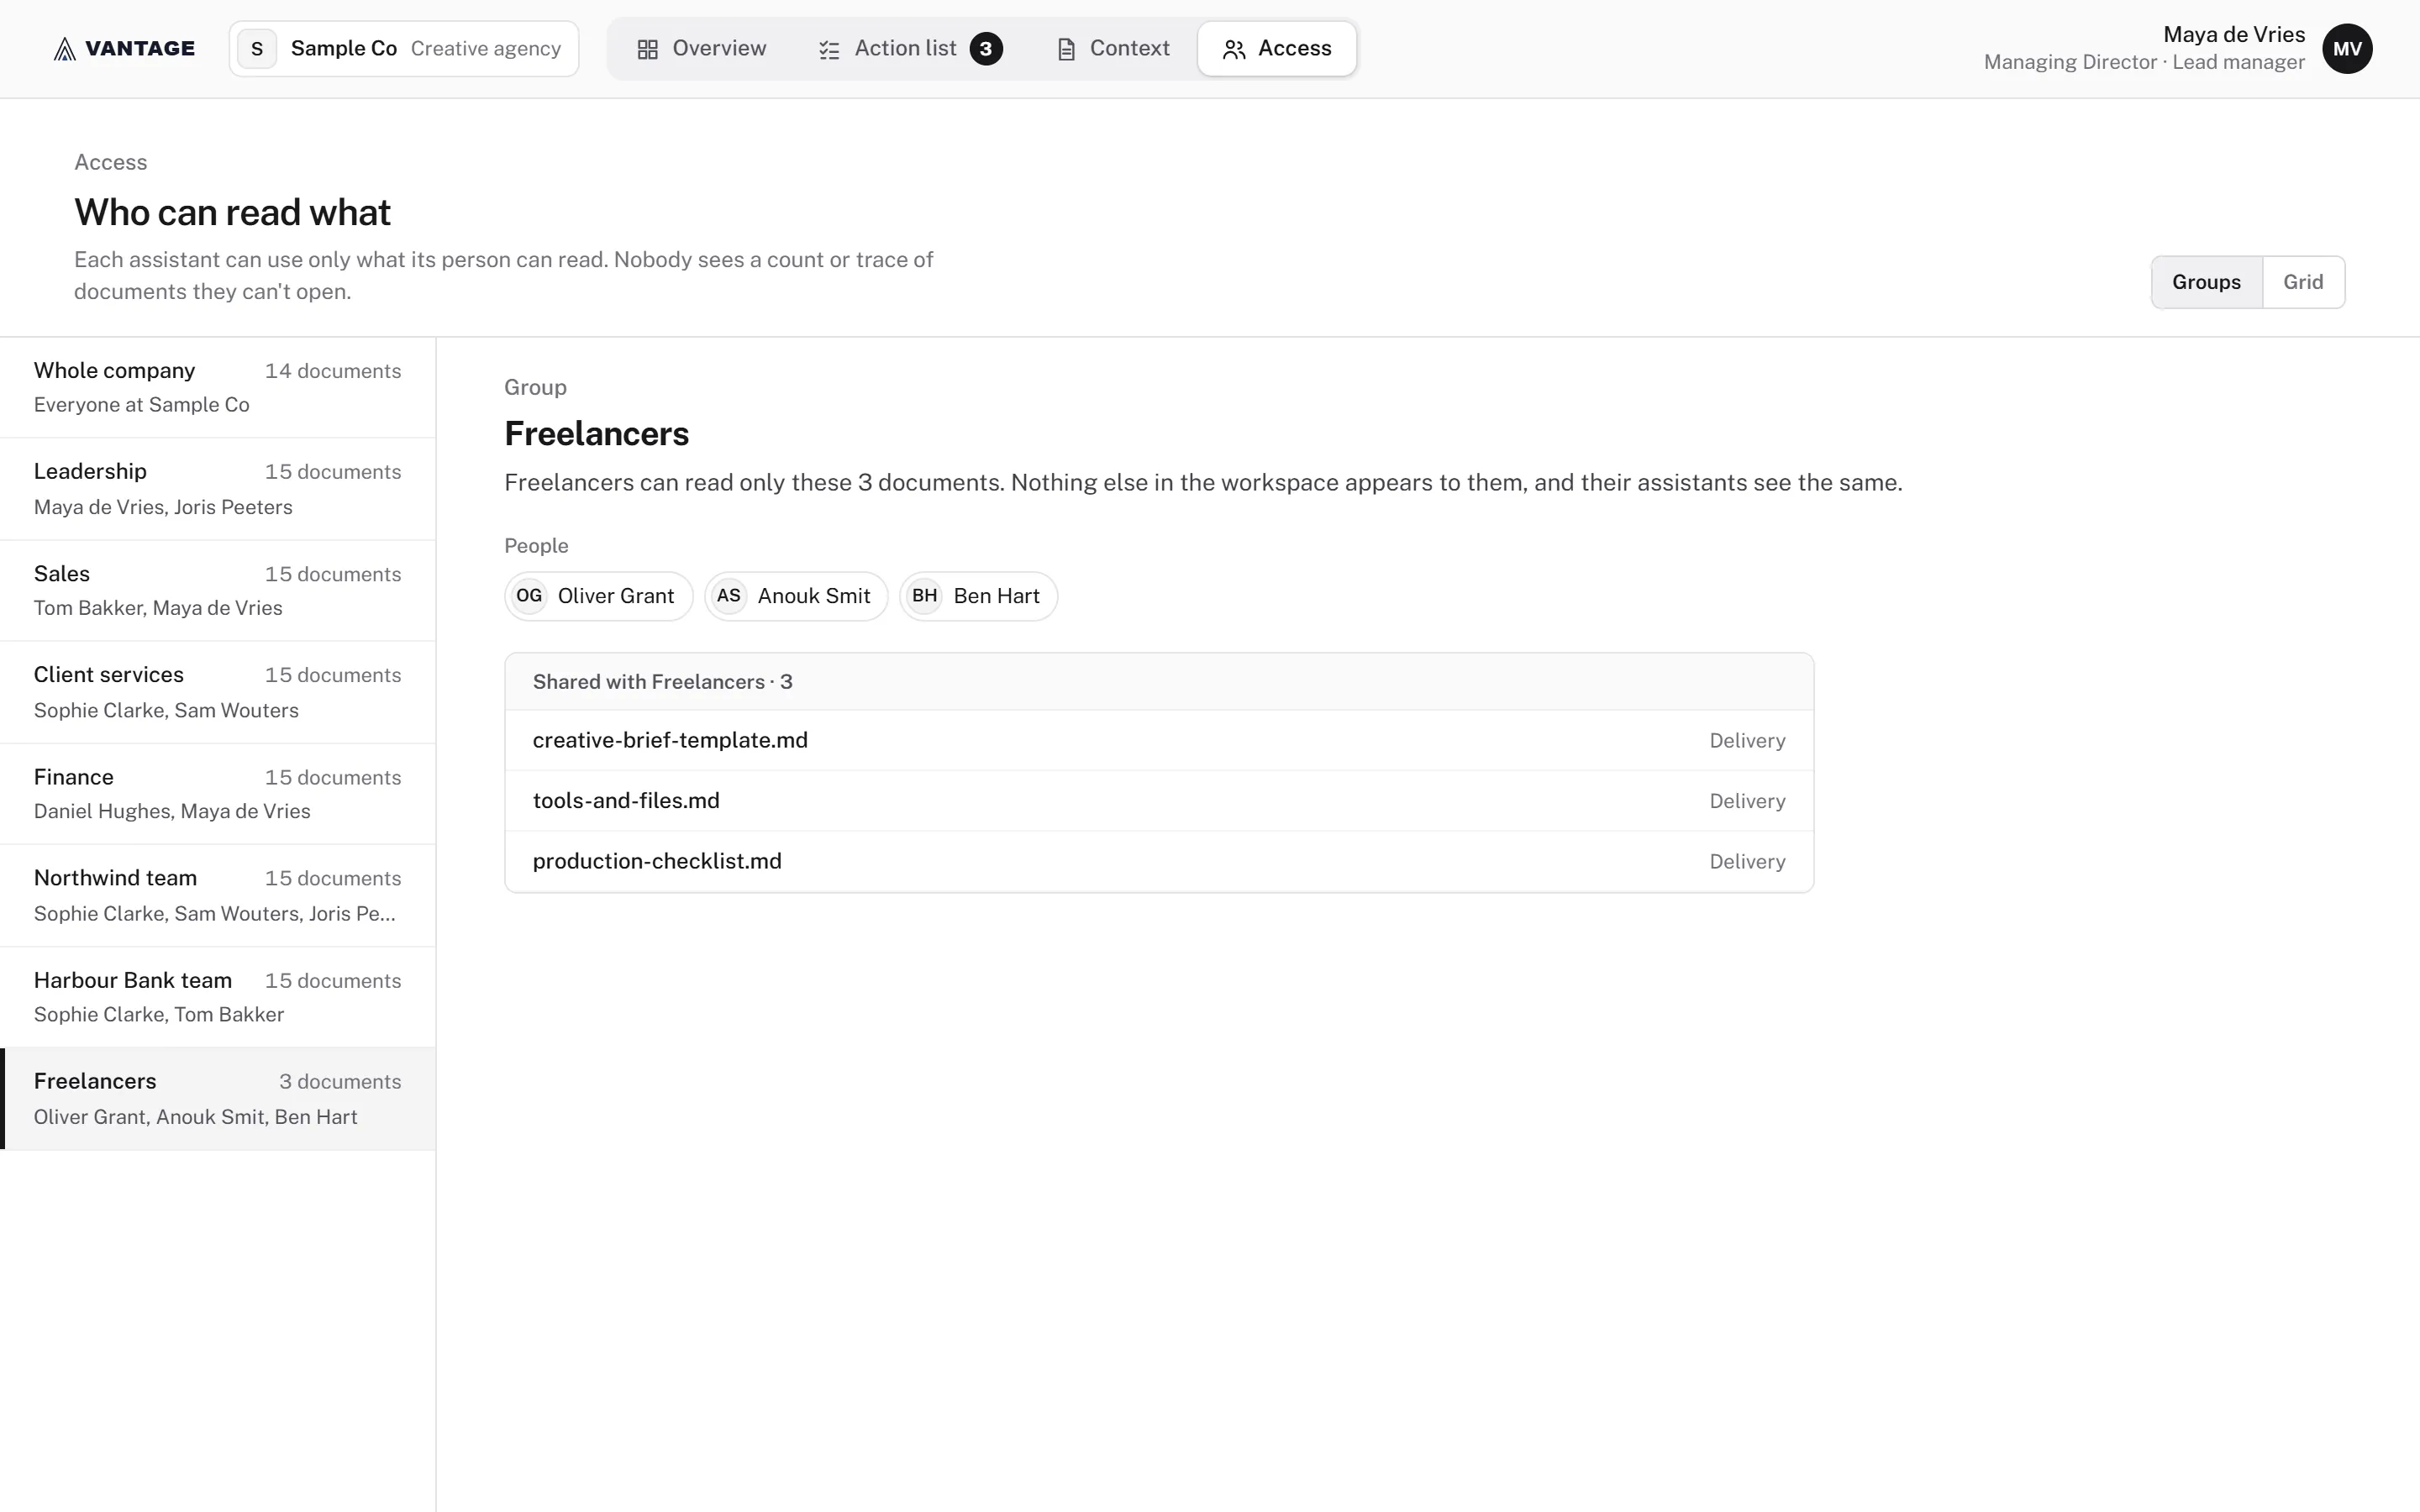2420x1512 pixels.
Task: Click the Ben Hart person chip
Action: click(x=978, y=596)
